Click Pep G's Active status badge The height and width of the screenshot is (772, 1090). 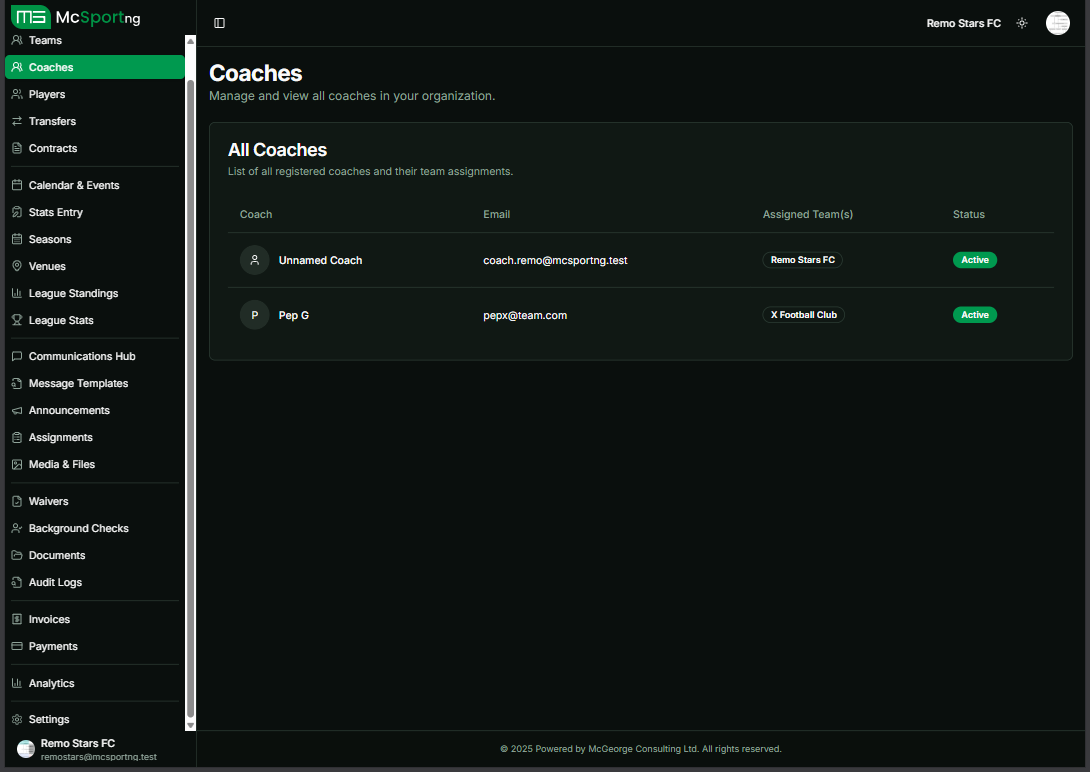click(974, 315)
